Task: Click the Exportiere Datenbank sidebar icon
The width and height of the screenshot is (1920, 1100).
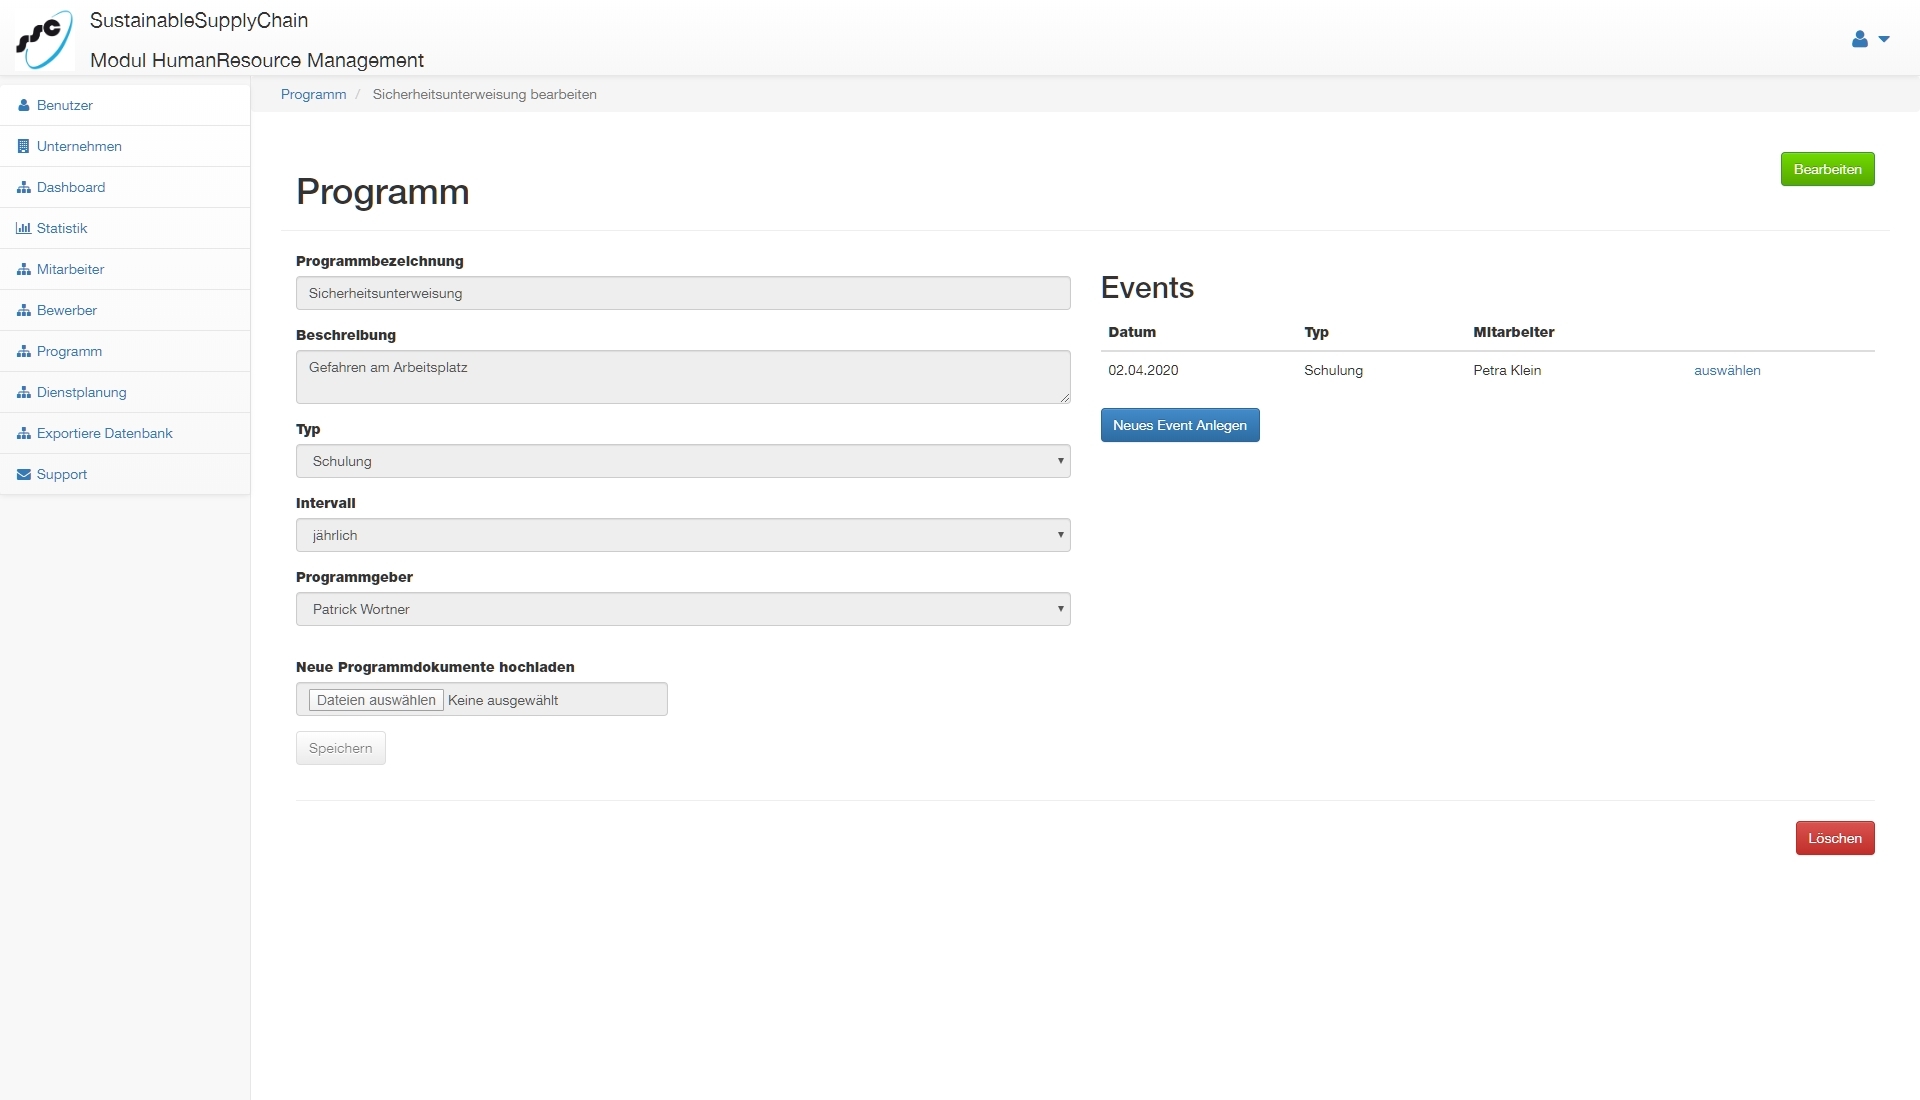Action: click(x=24, y=433)
